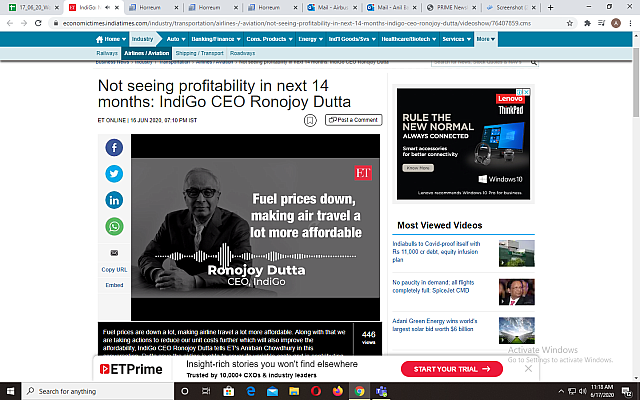Open Microsoft Edge from taskbar
The height and width of the screenshot is (400, 640).
click(x=251, y=391)
